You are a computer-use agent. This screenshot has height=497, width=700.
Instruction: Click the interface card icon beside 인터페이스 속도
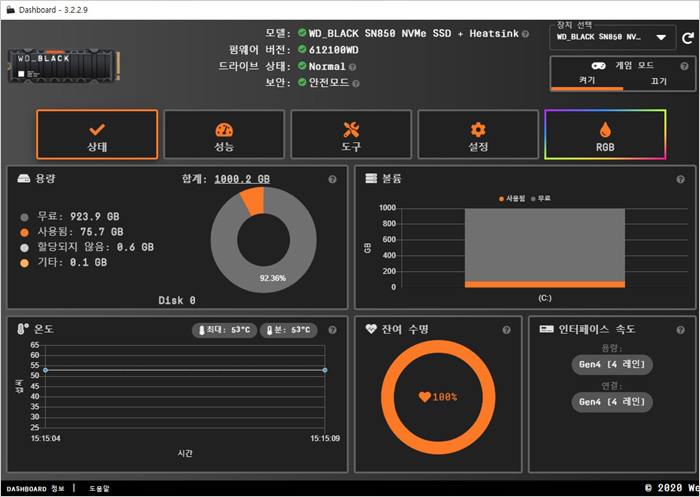click(546, 329)
